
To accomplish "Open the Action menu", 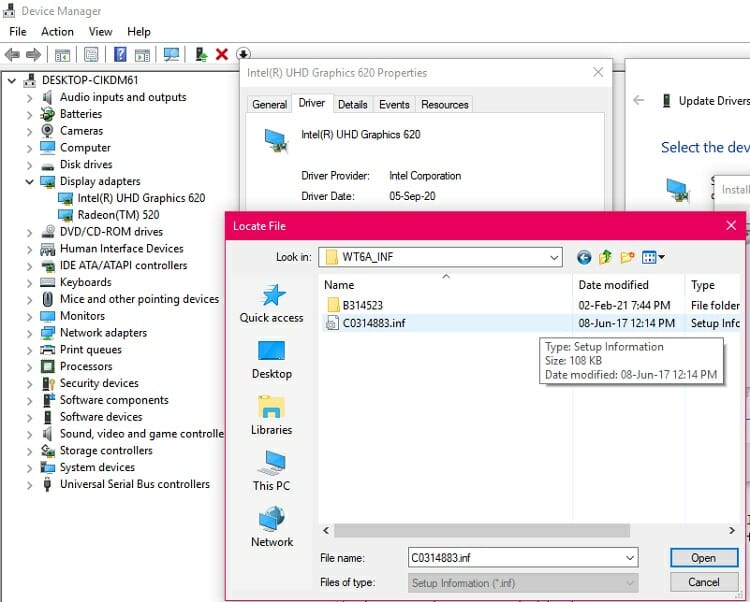I will tap(57, 32).
